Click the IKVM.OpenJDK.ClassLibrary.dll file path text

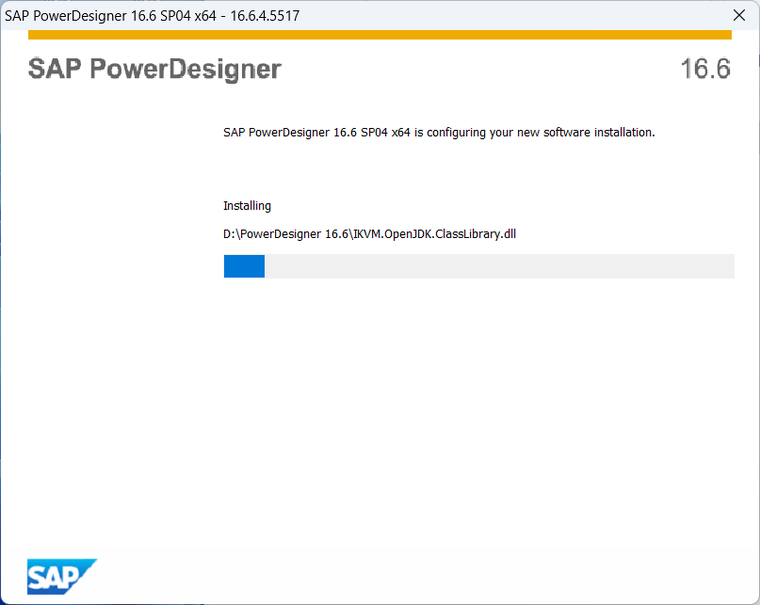tap(369, 234)
